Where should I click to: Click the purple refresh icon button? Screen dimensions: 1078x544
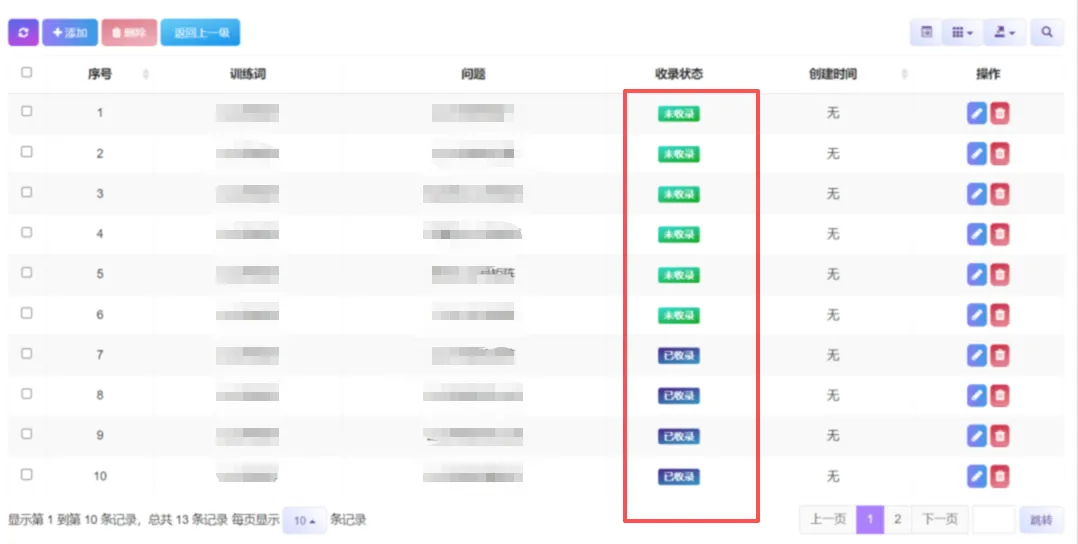(x=23, y=32)
